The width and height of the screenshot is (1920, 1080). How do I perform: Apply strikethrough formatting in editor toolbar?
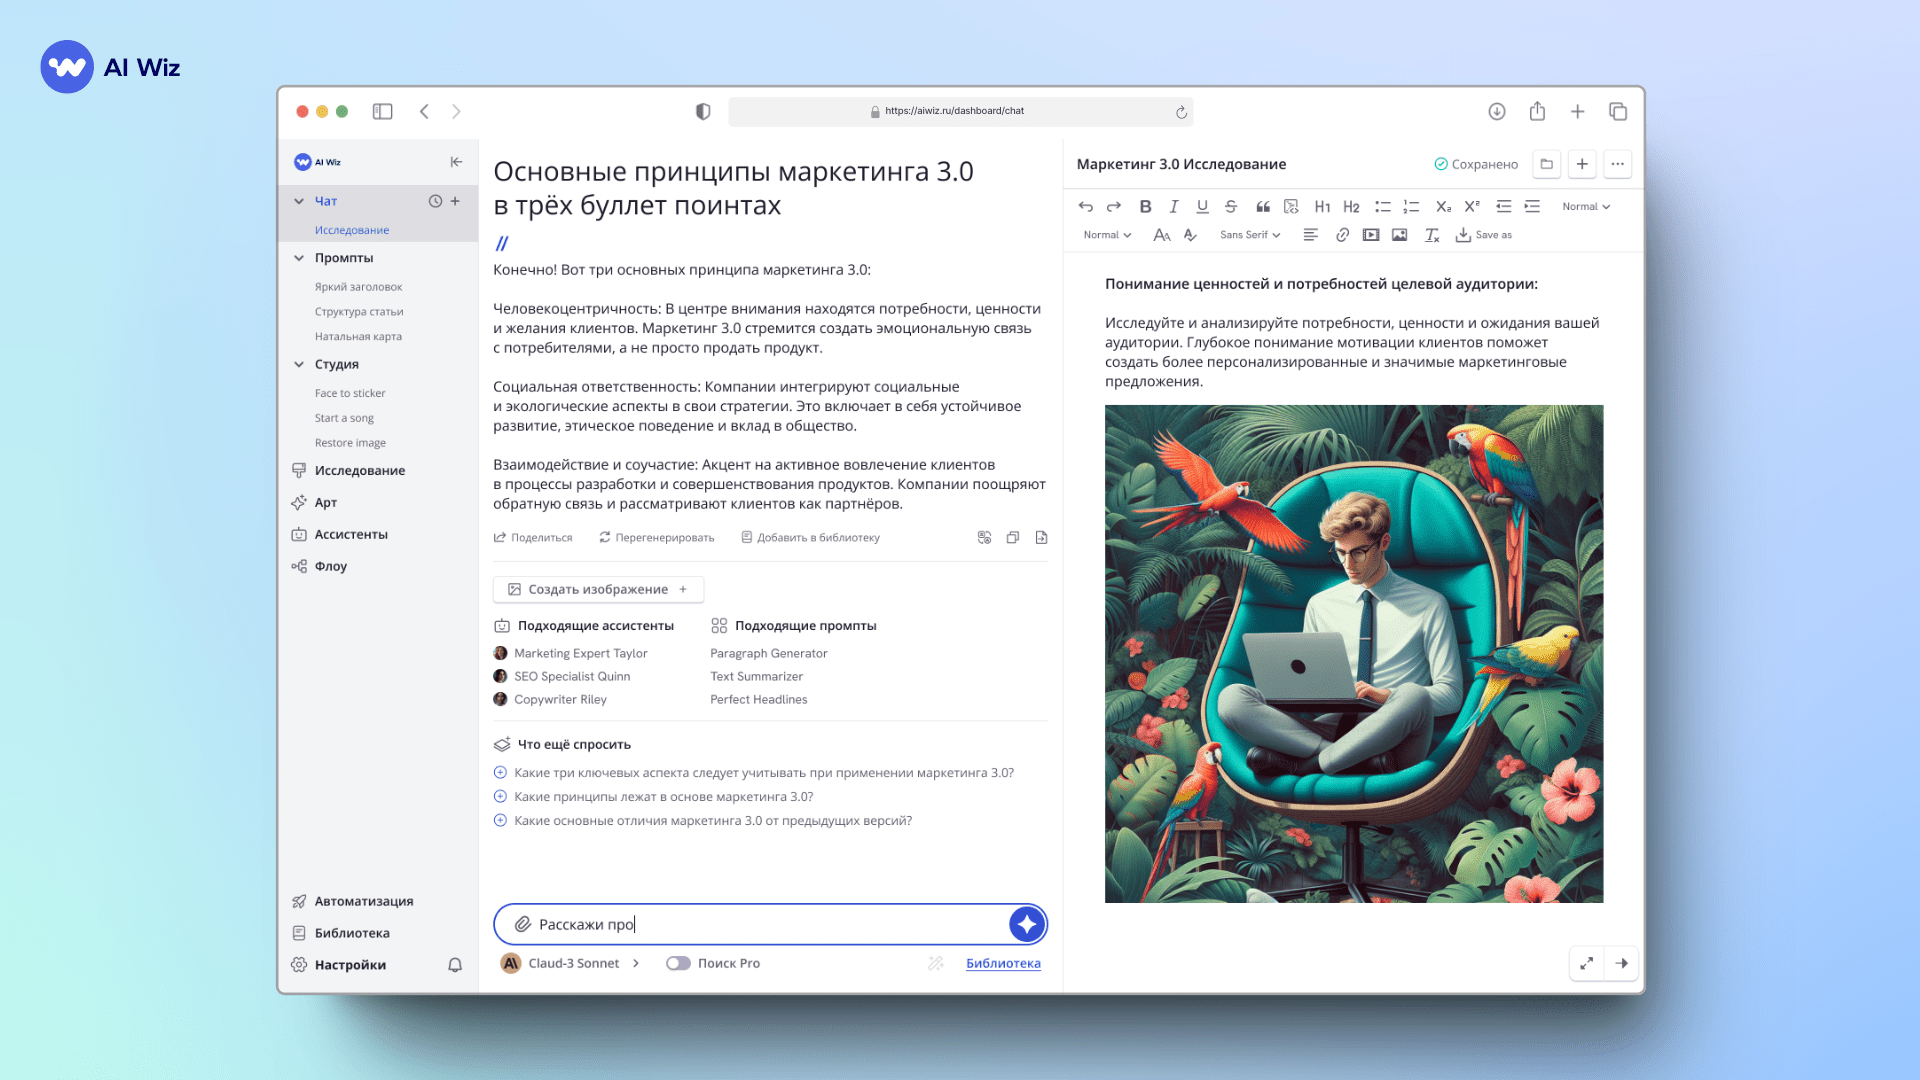pos(1231,207)
